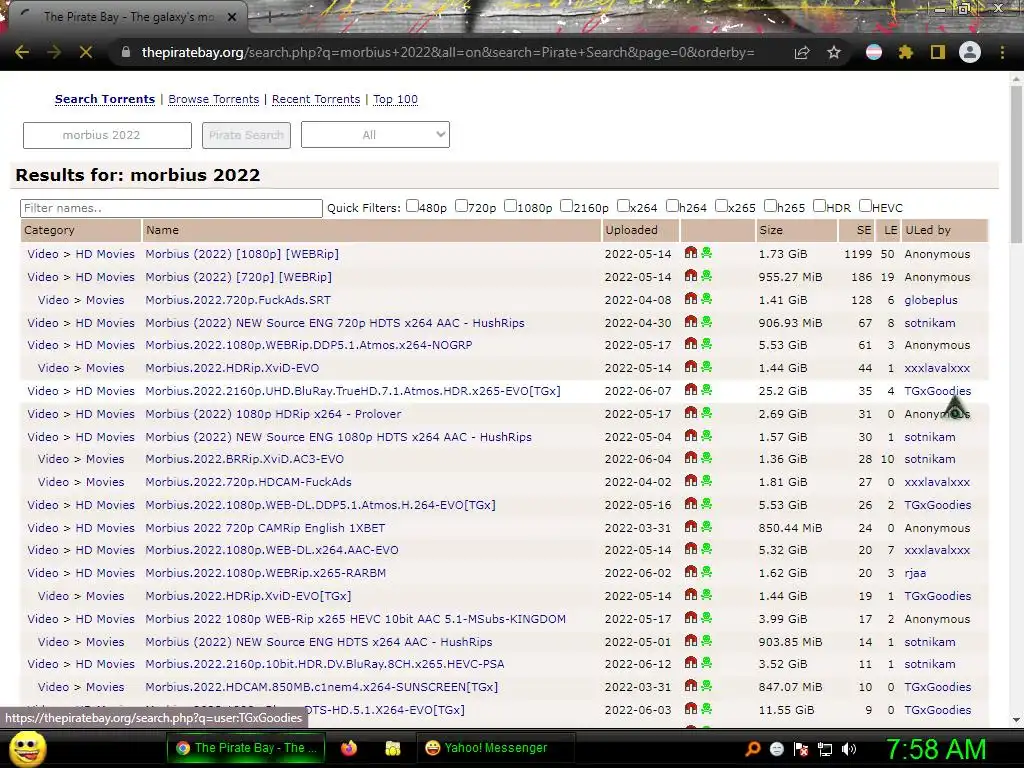Open uploader globeplus link

931,300
